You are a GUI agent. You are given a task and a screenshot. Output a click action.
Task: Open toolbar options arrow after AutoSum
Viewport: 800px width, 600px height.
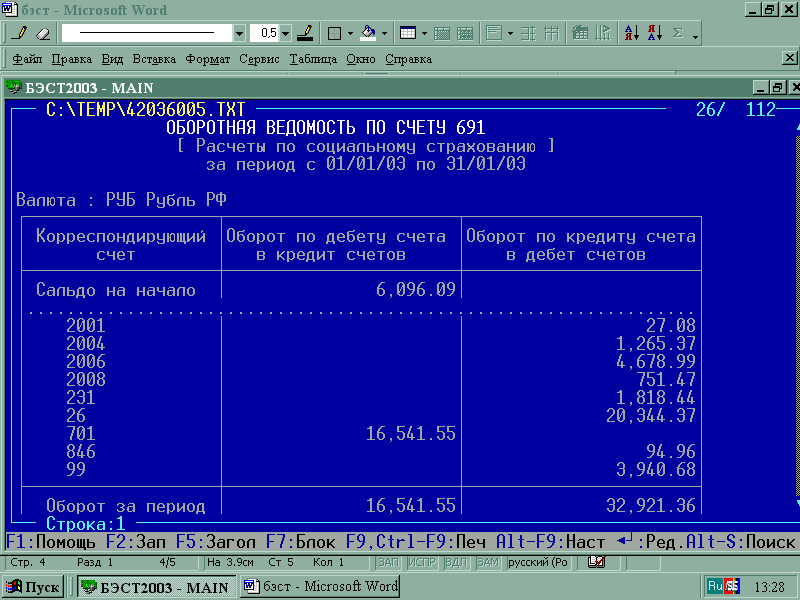point(695,36)
